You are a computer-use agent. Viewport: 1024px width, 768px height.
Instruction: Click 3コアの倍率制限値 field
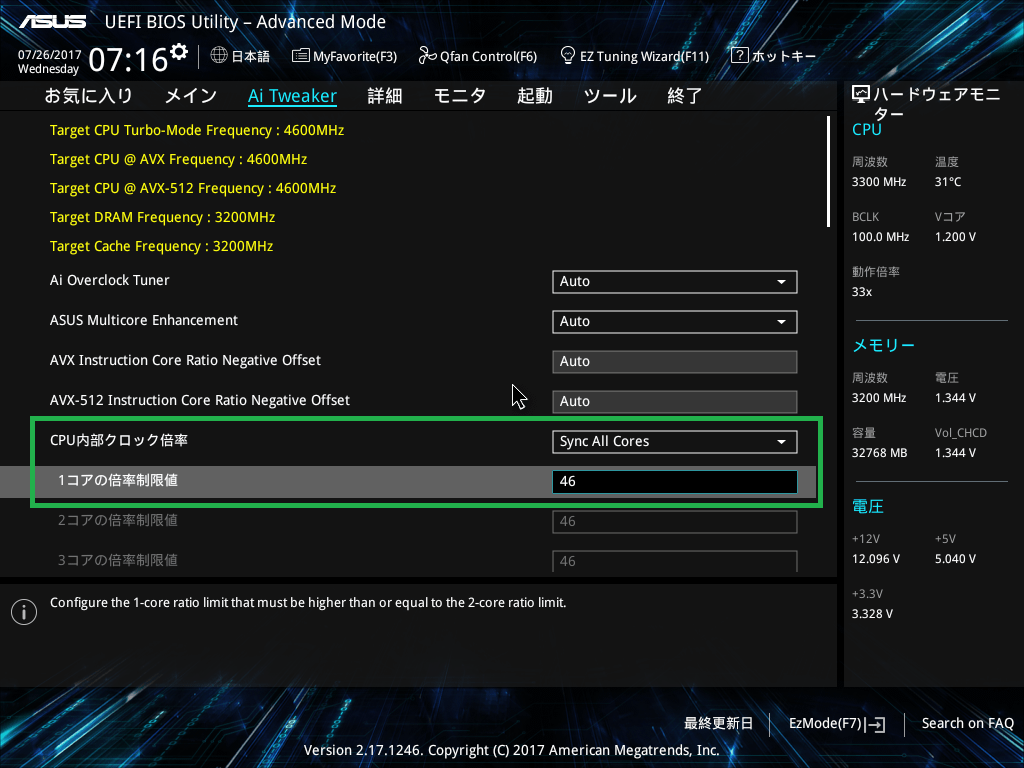tap(675, 560)
